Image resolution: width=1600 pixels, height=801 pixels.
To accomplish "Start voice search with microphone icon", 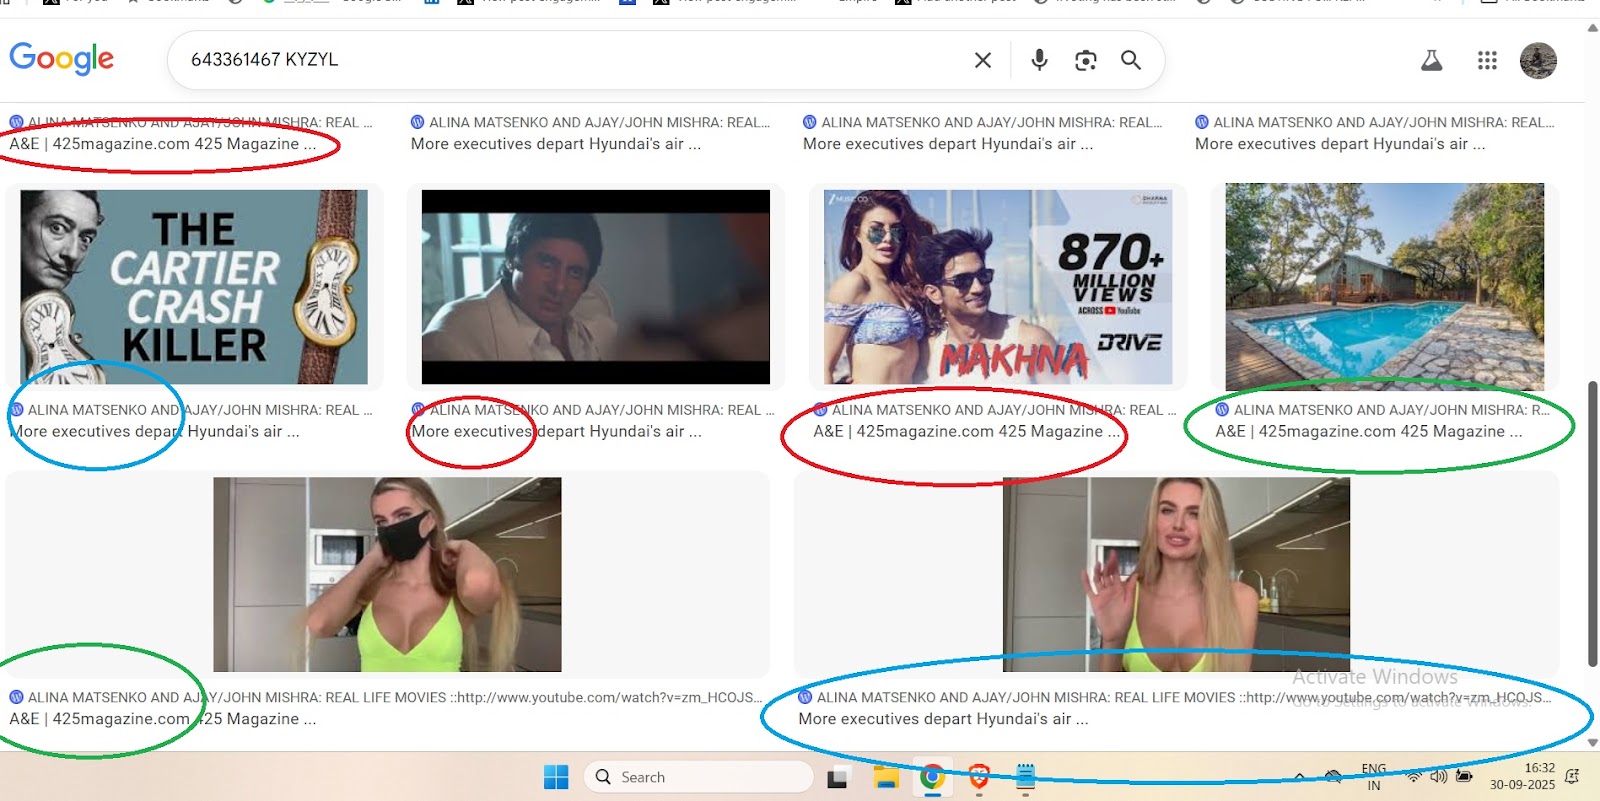I will pos(1039,60).
